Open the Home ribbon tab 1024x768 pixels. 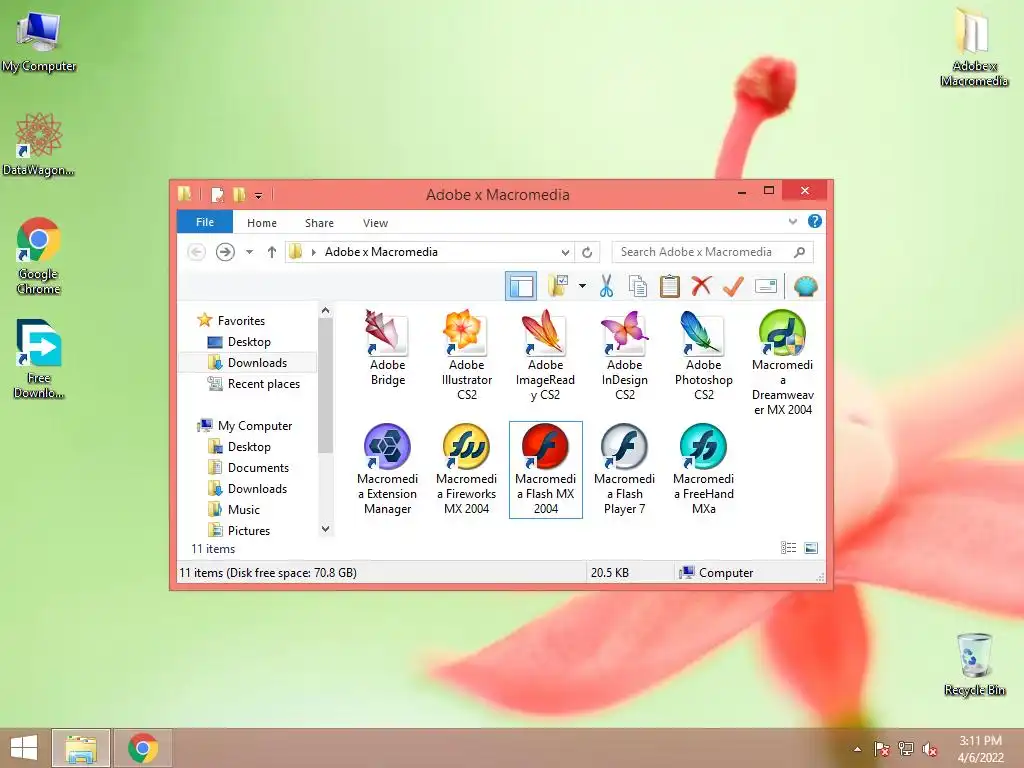[262, 223]
